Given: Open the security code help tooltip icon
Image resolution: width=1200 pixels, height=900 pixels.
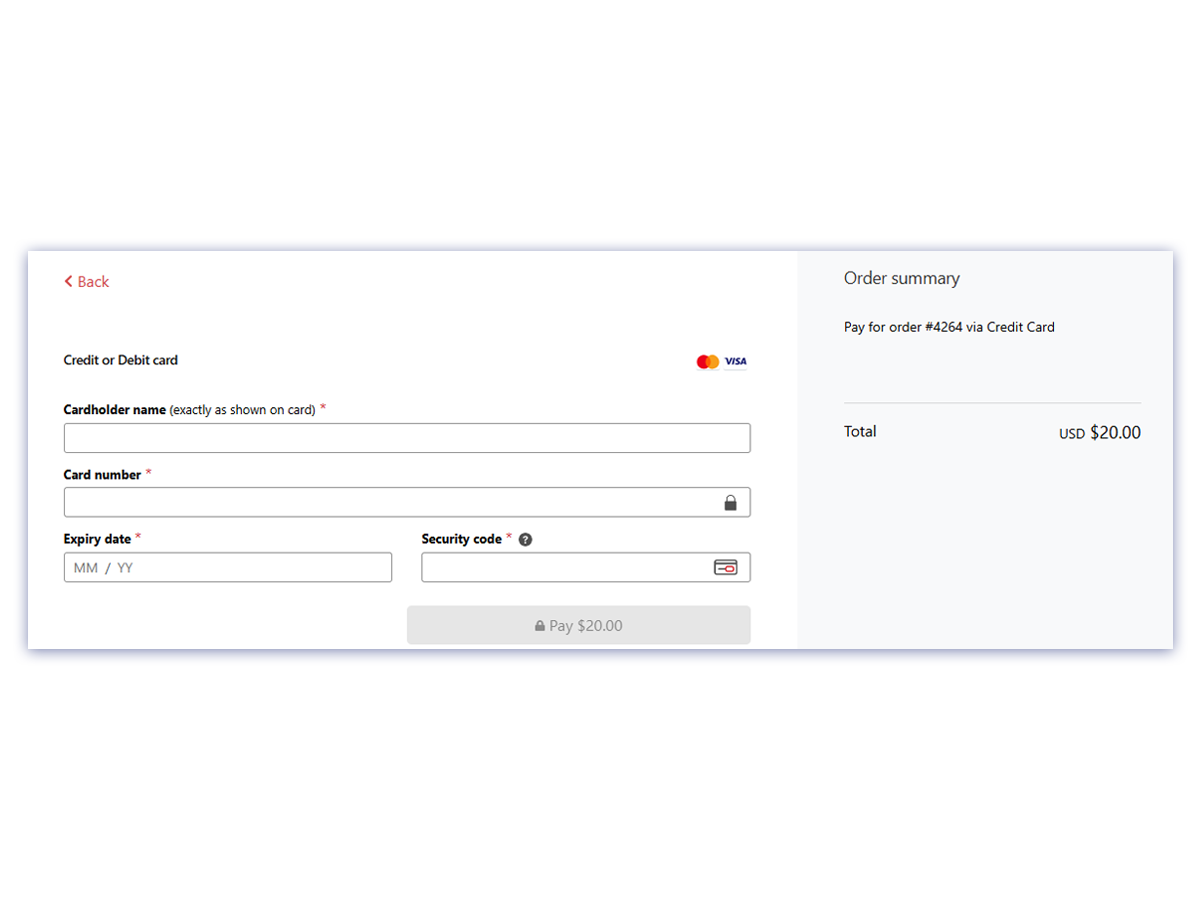Looking at the screenshot, I should pyautogui.click(x=525, y=539).
